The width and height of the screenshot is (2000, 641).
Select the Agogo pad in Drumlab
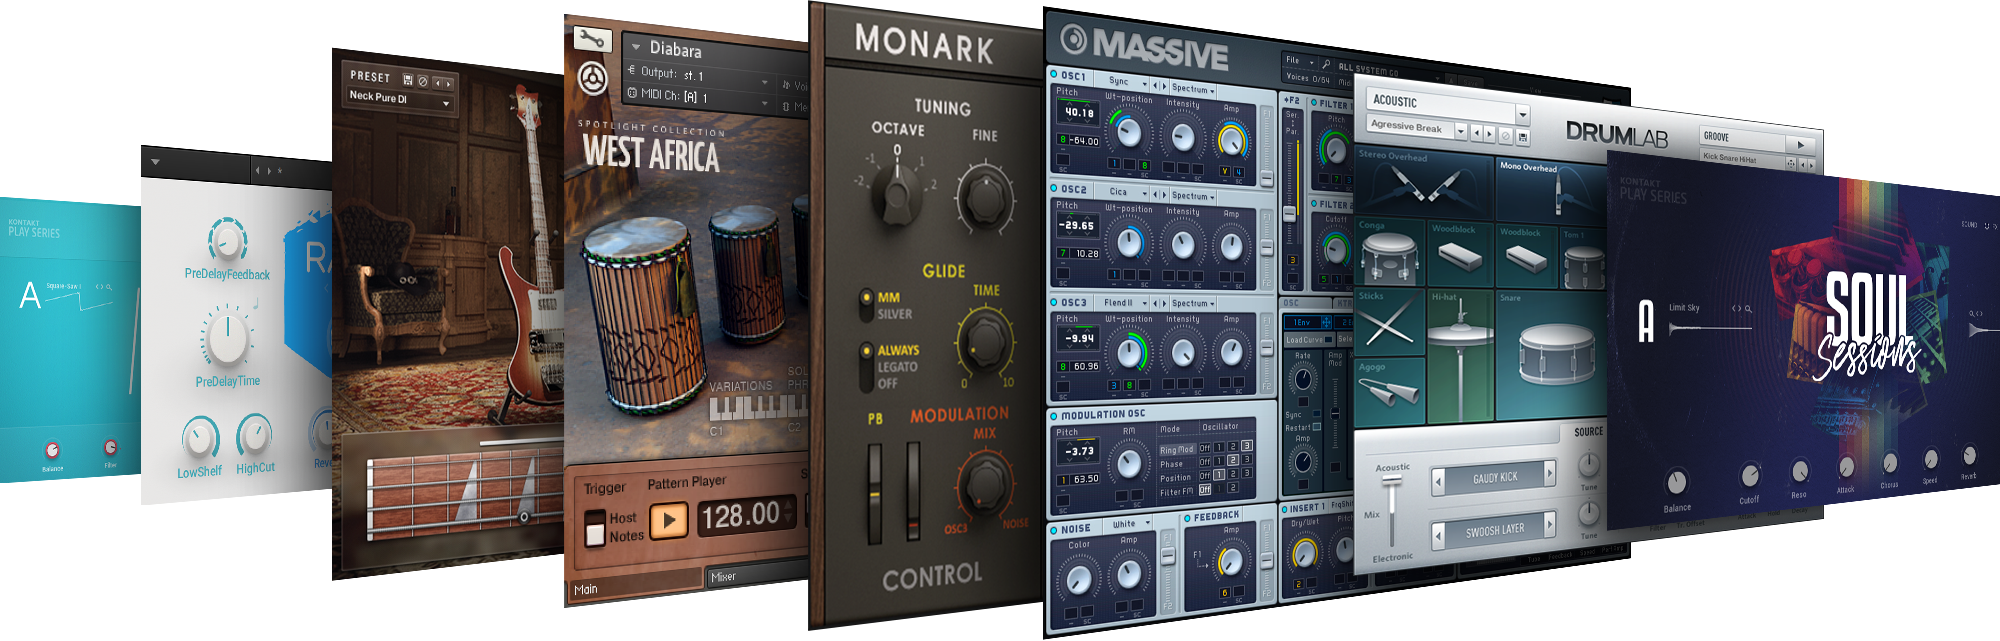1389,390
